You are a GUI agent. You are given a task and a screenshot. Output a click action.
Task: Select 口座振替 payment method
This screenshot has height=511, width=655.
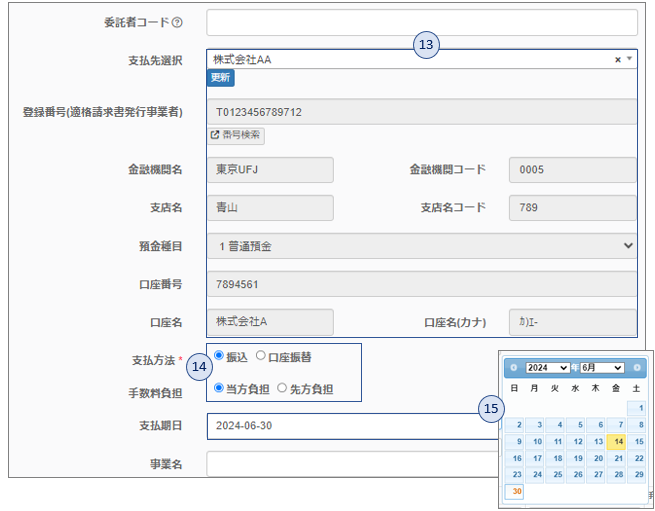pos(261,356)
